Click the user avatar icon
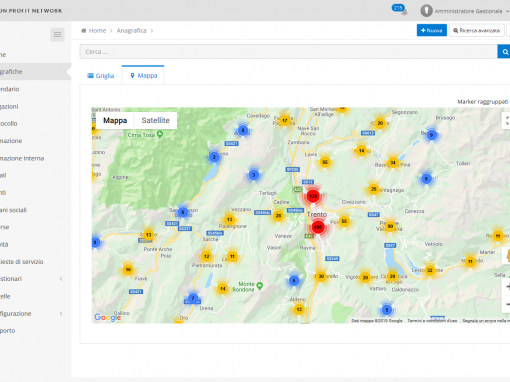The height and width of the screenshot is (382, 510). click(426, 11)
